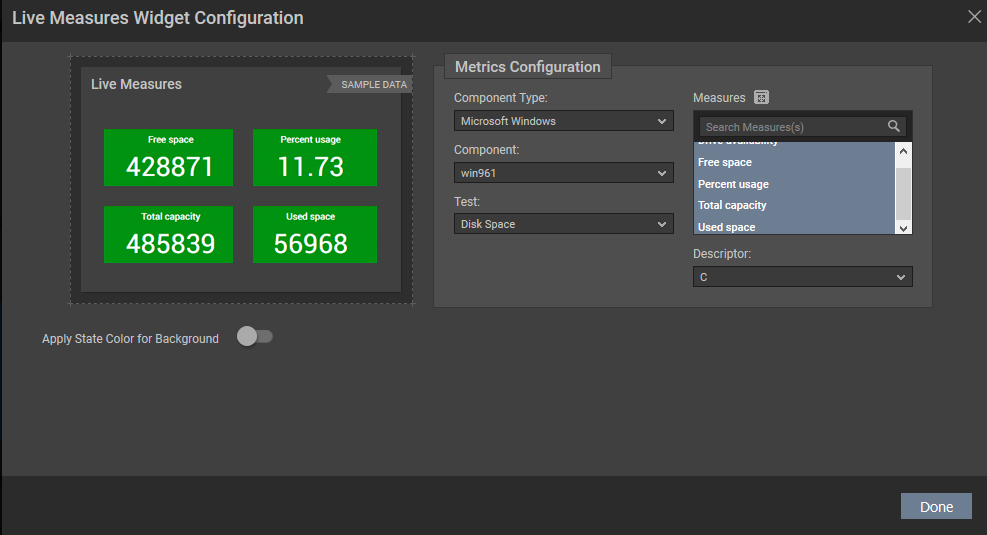Click the Percent usage 11.73 preview tile
The image size is (987, 535).
tap(315, 157)
